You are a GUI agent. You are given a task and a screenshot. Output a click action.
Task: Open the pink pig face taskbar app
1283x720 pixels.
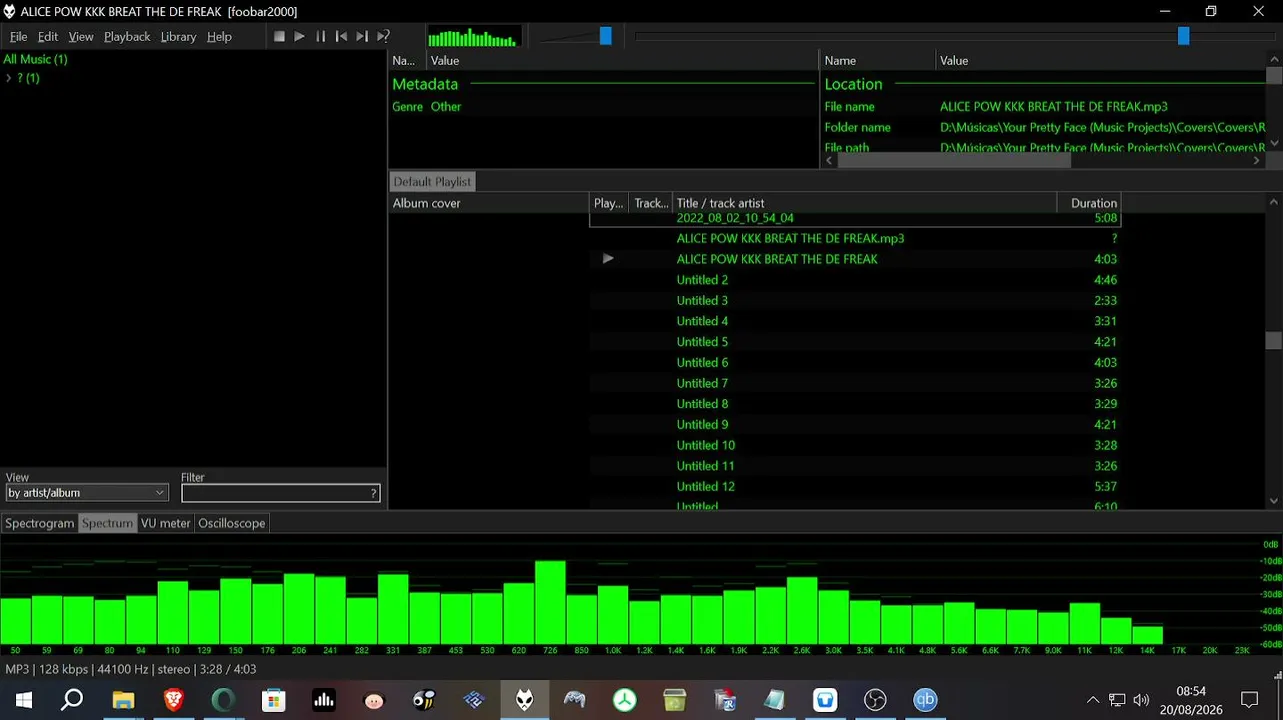pos(374,700)
